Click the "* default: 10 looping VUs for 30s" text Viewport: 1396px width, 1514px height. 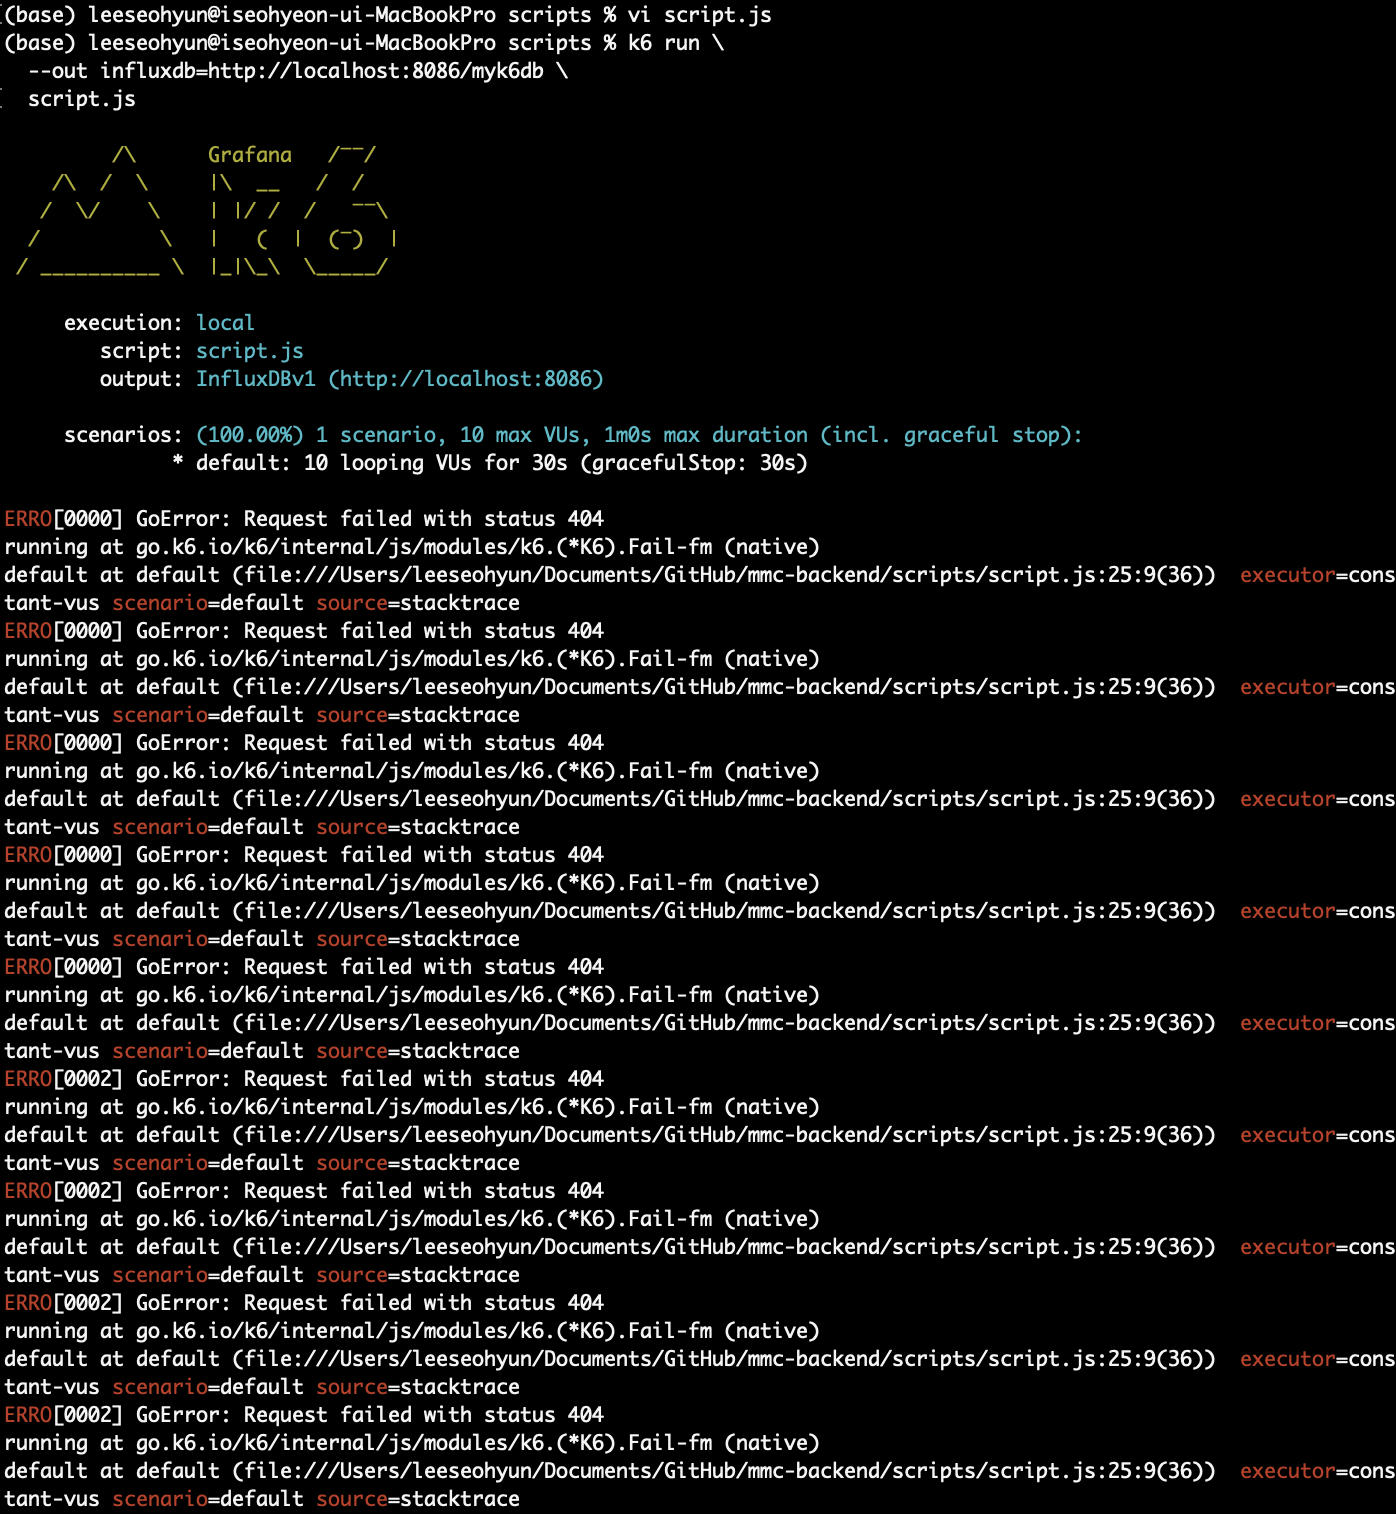[370, 463]
